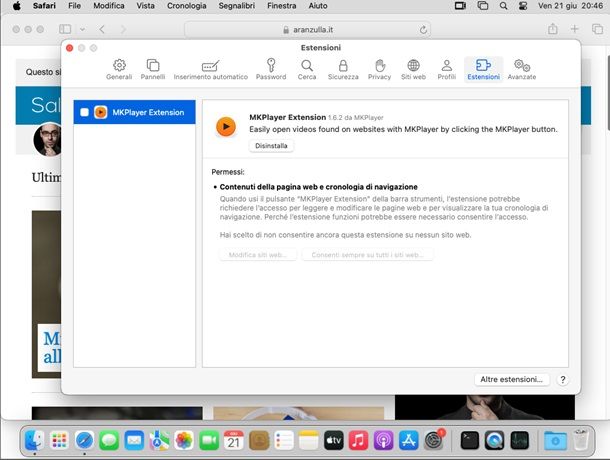The width and height of the screenshot is (610, 460).
Task: Click the Safari compass icon in Dock
Action: pos(84,441)
